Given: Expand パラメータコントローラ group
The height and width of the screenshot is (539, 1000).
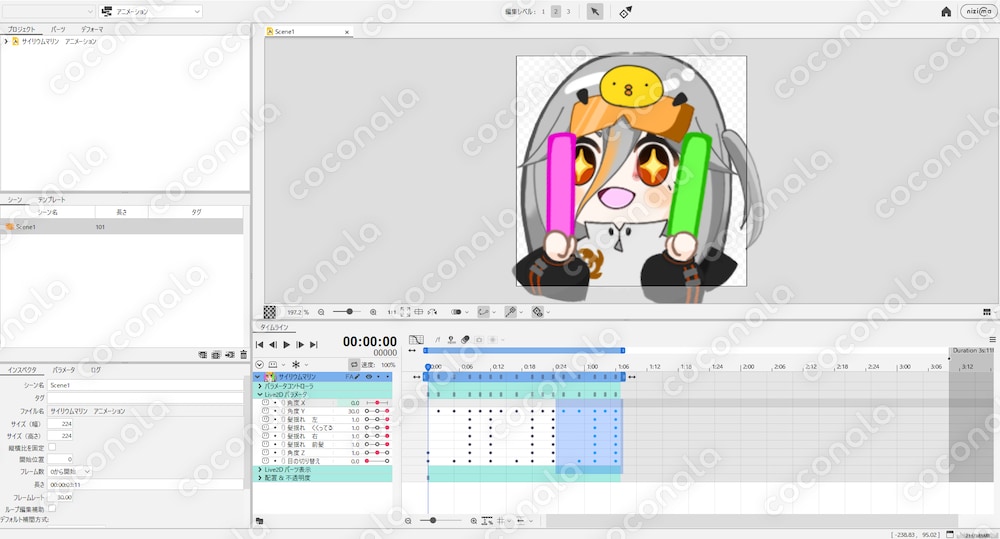Looking at the screenshot, I should [260, 386].
